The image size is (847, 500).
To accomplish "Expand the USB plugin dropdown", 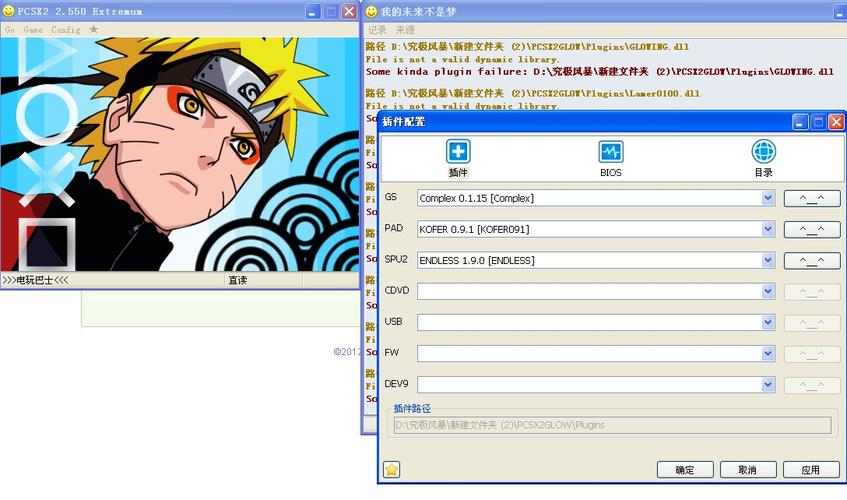I will 768,322.
